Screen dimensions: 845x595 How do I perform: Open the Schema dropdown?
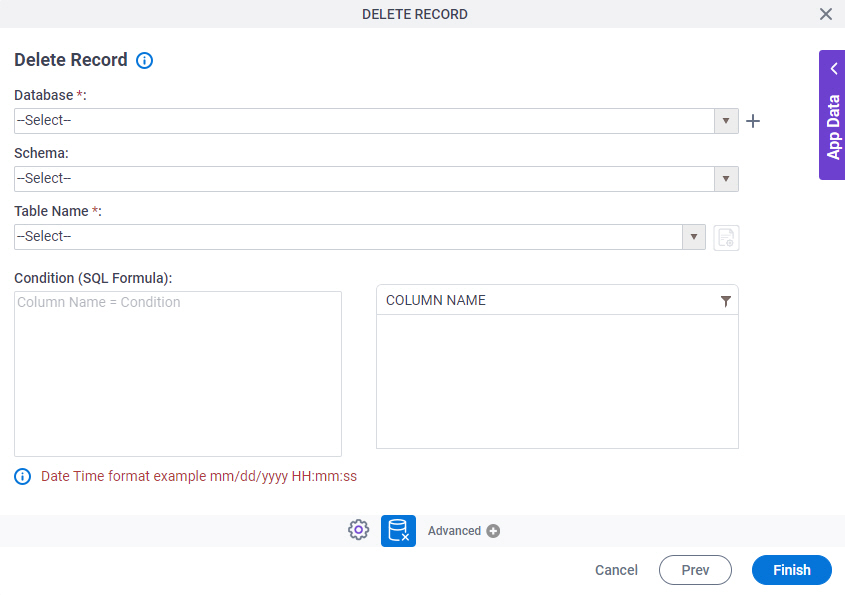click(x=376, y=179)
